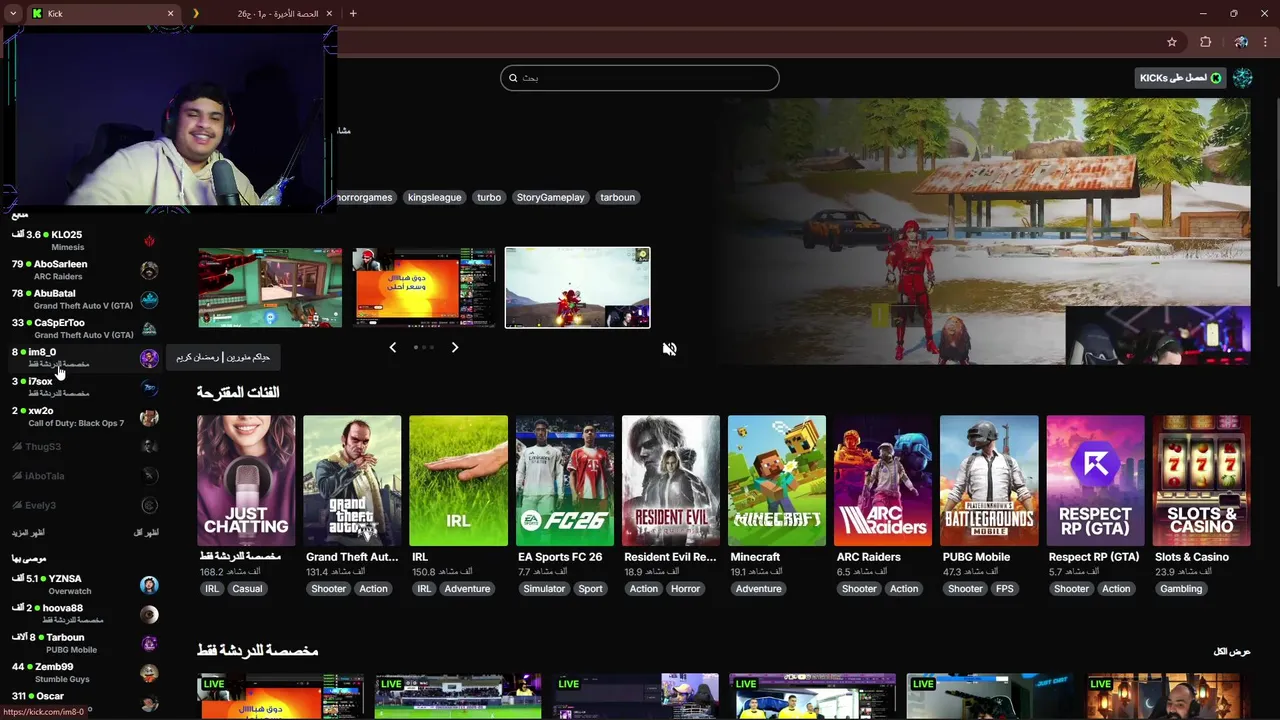Image resolution: width=1280 pixels, height=720 pixels.
Task: Open EA Sports FC 26 category card
Action: click(x=564, y=481)
